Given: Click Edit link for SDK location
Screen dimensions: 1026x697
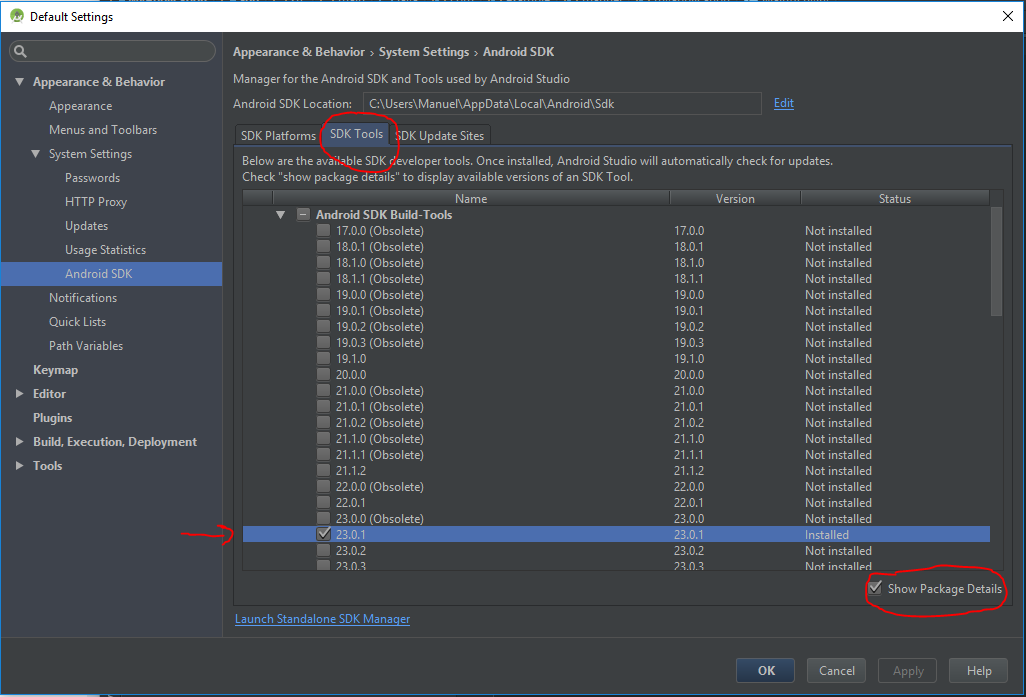Looking at the screenshot, I should [783, 103].
